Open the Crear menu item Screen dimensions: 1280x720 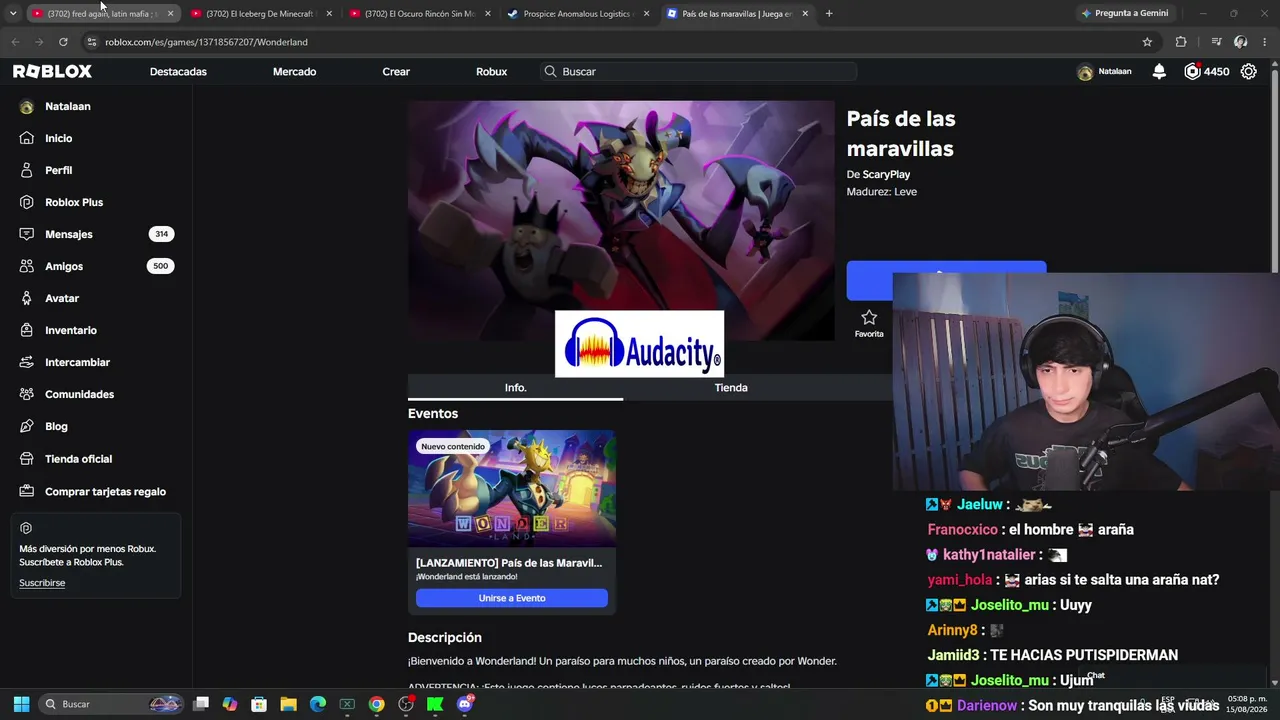coord(396,72)
